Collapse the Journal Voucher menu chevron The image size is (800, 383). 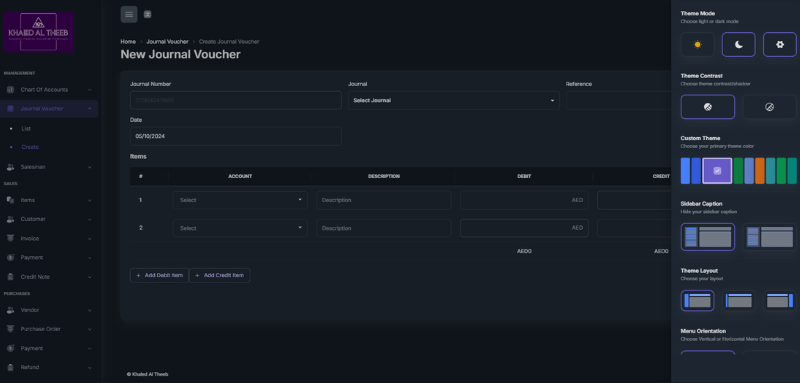click(x=90, y=109)
